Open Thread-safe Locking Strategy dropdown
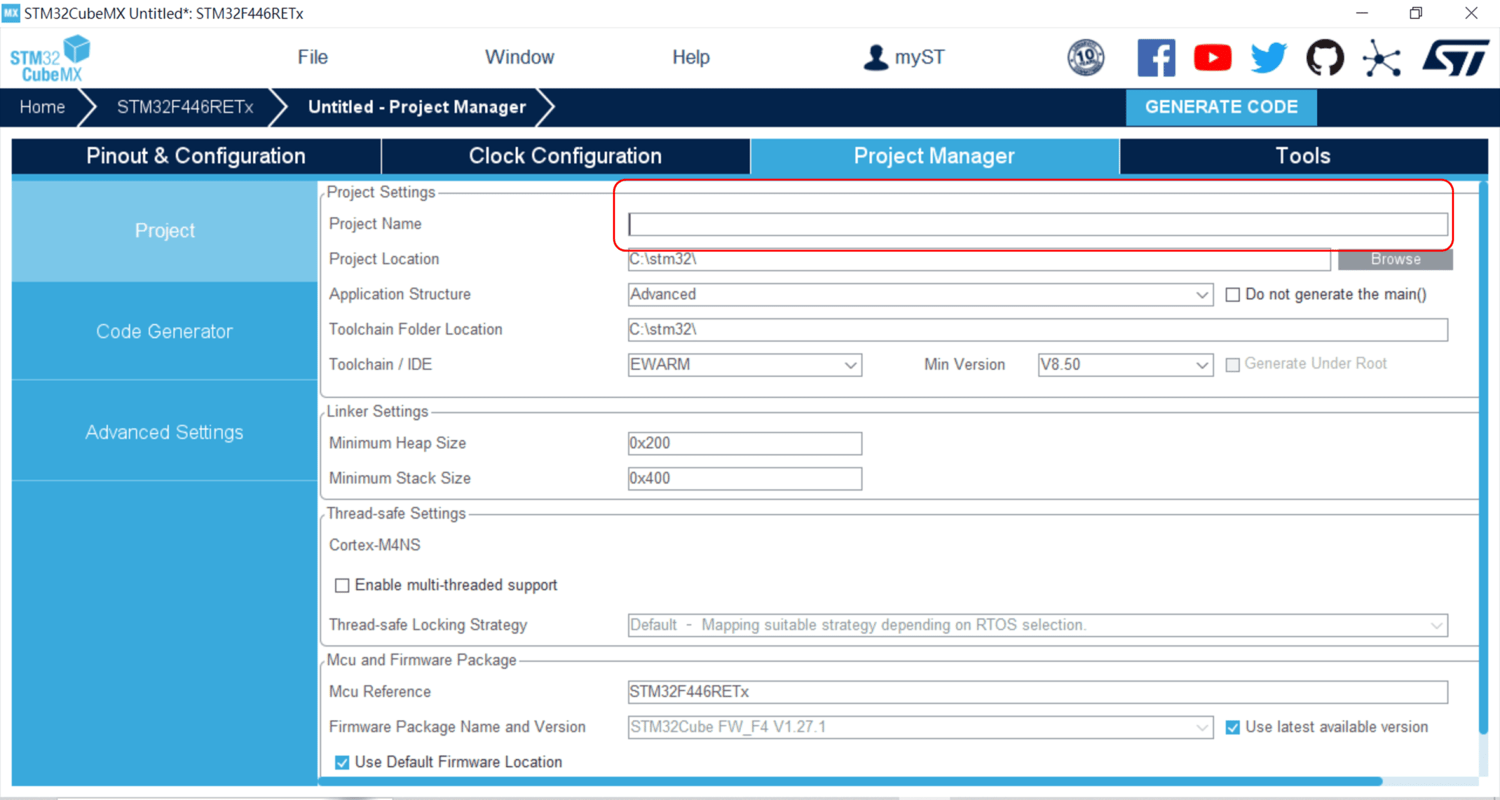The height and width of the screenshot is (800, 1500). point(1038,625)
